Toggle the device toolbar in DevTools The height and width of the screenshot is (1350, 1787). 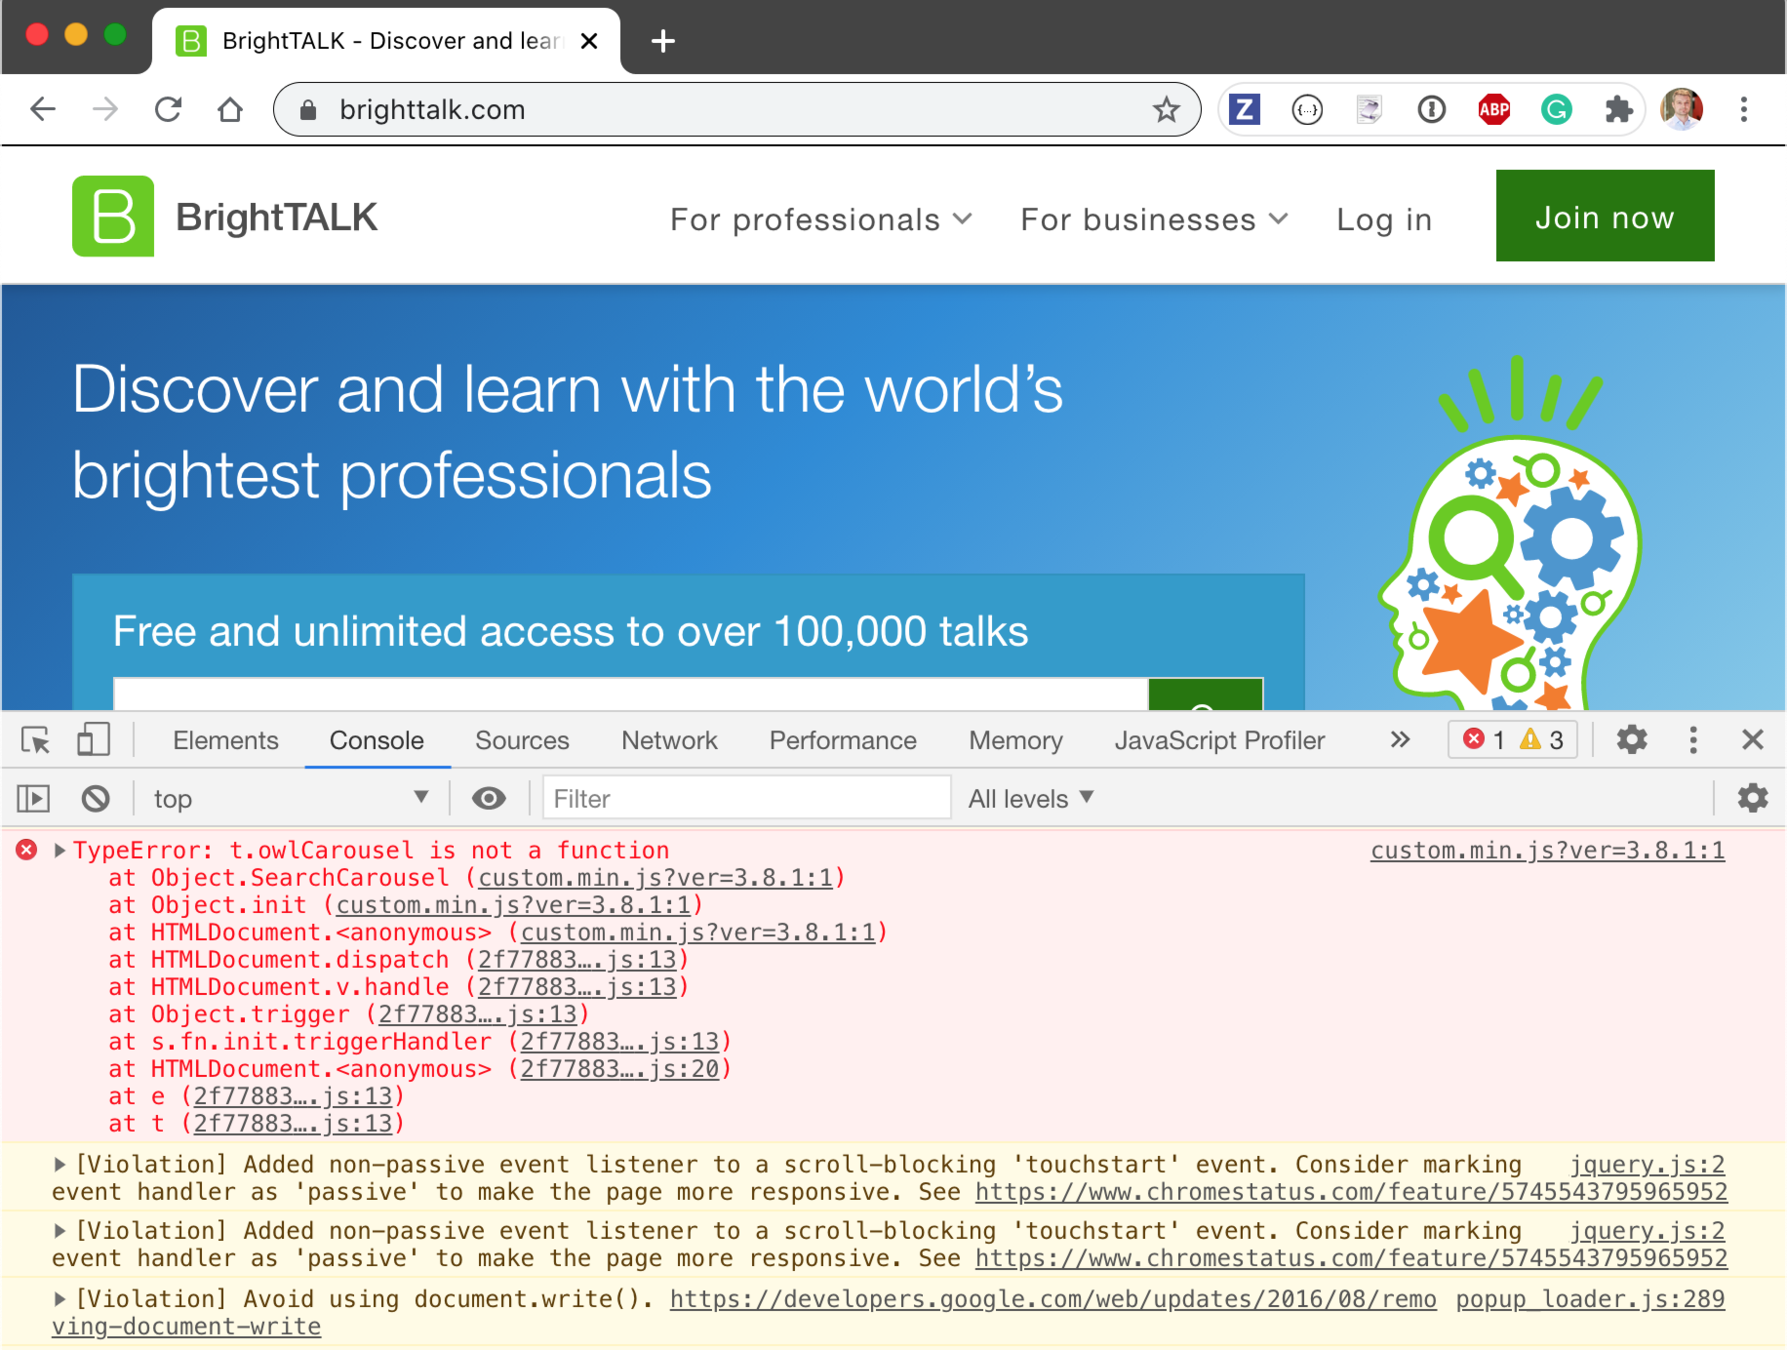93,740
